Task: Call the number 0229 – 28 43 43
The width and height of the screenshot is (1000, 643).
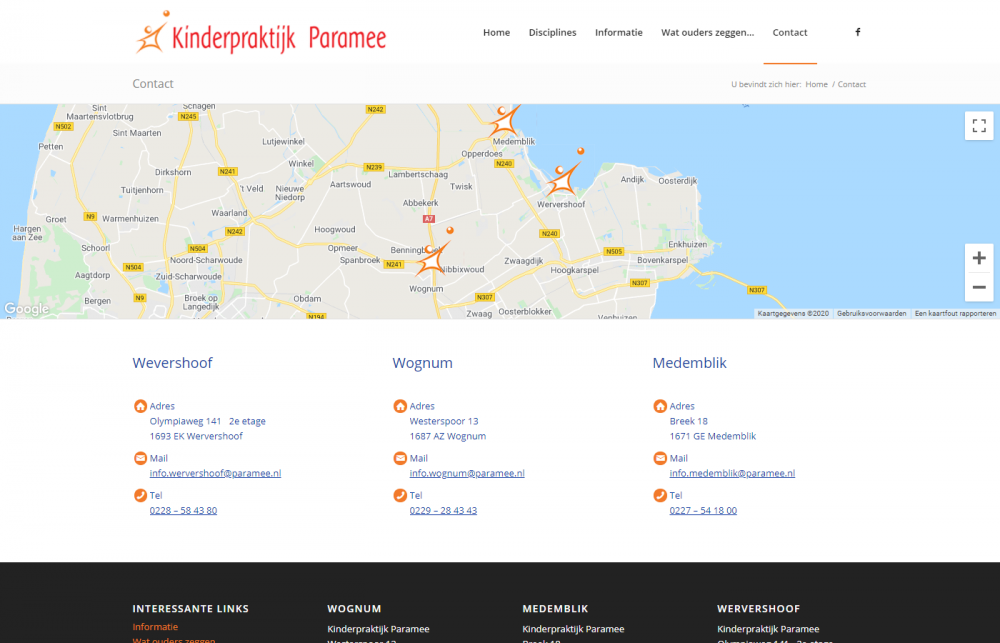Action: (x=443, y=510)
